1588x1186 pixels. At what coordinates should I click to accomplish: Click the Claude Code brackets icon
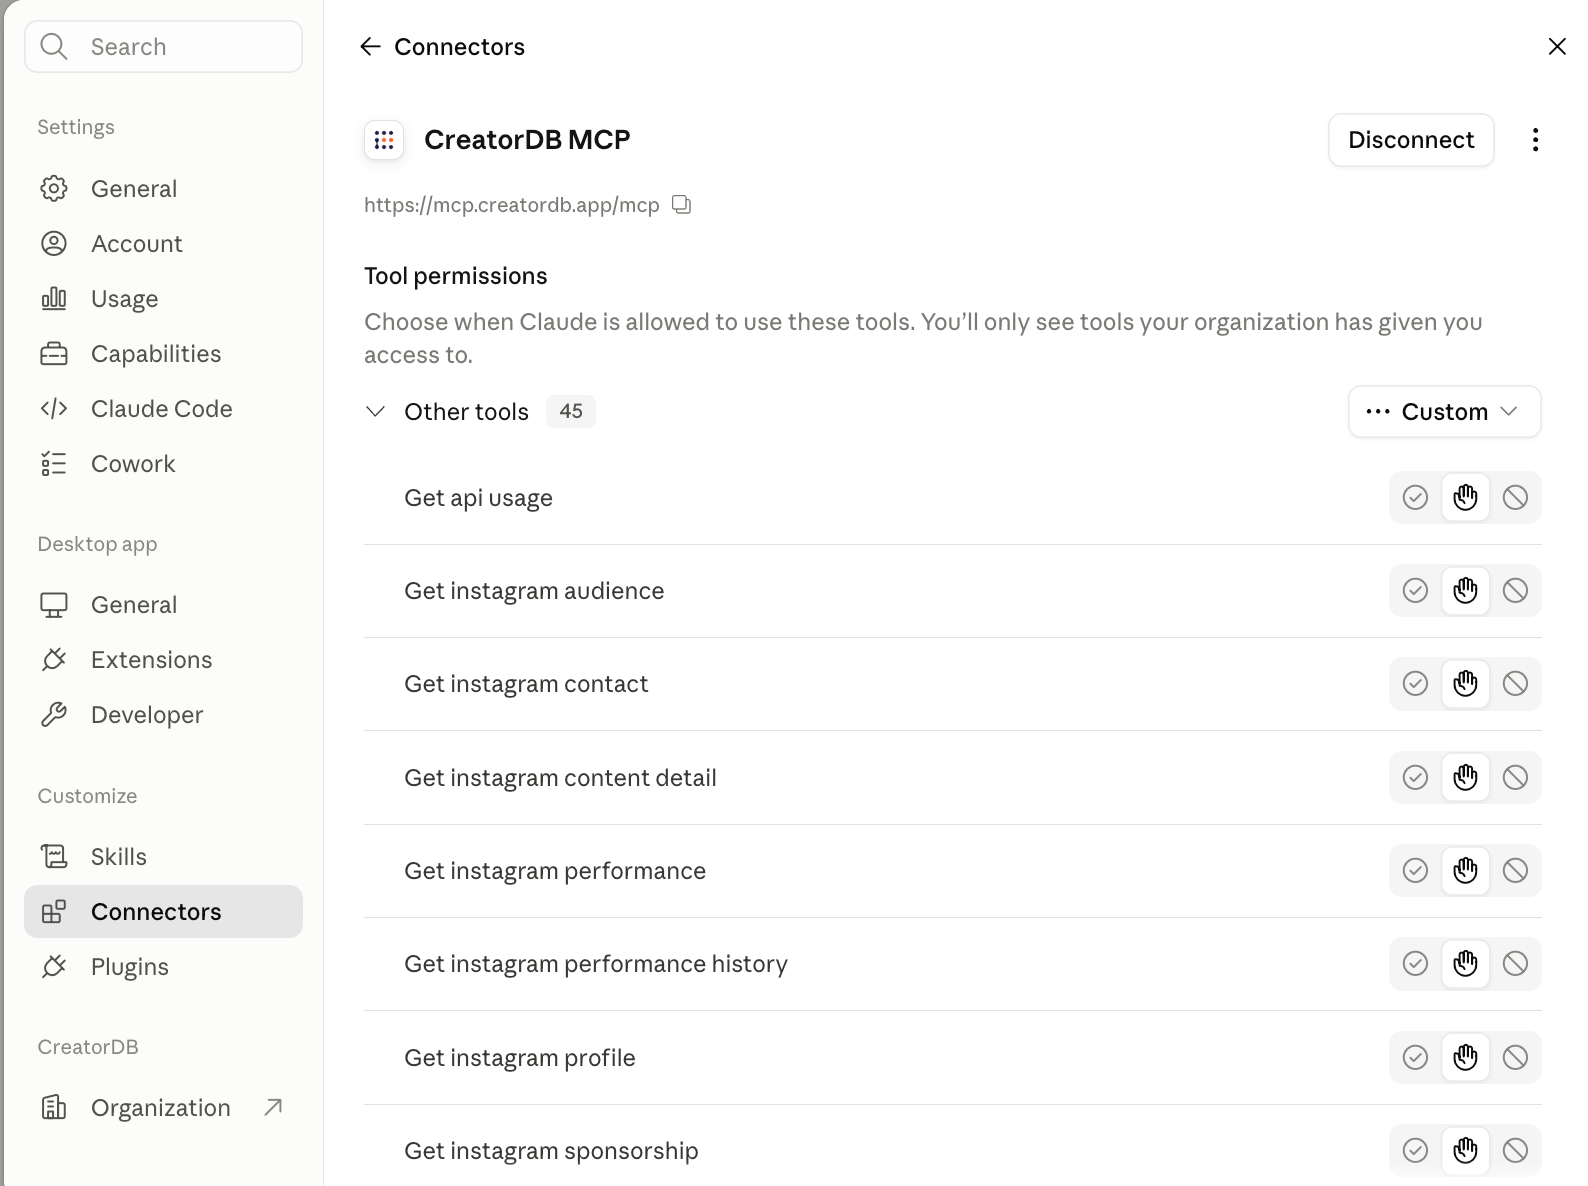[54, 409]
